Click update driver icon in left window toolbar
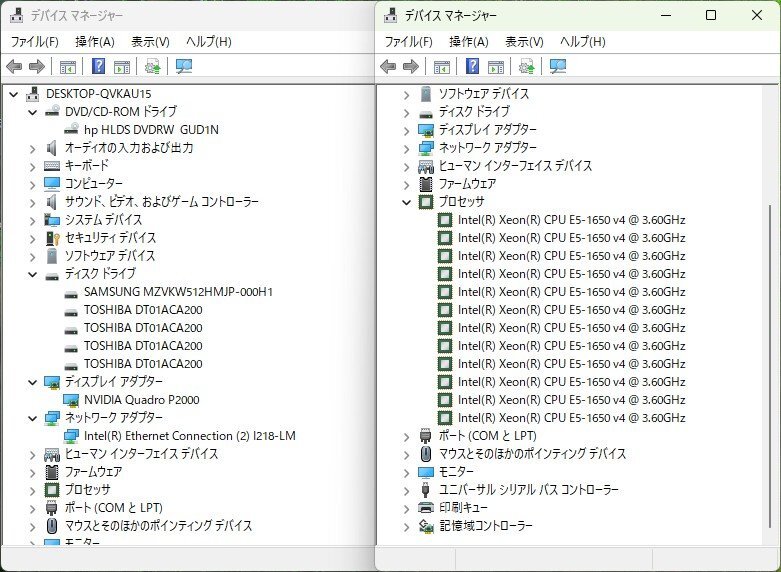Viewport: 781px width, 572px height. point(152,66)
